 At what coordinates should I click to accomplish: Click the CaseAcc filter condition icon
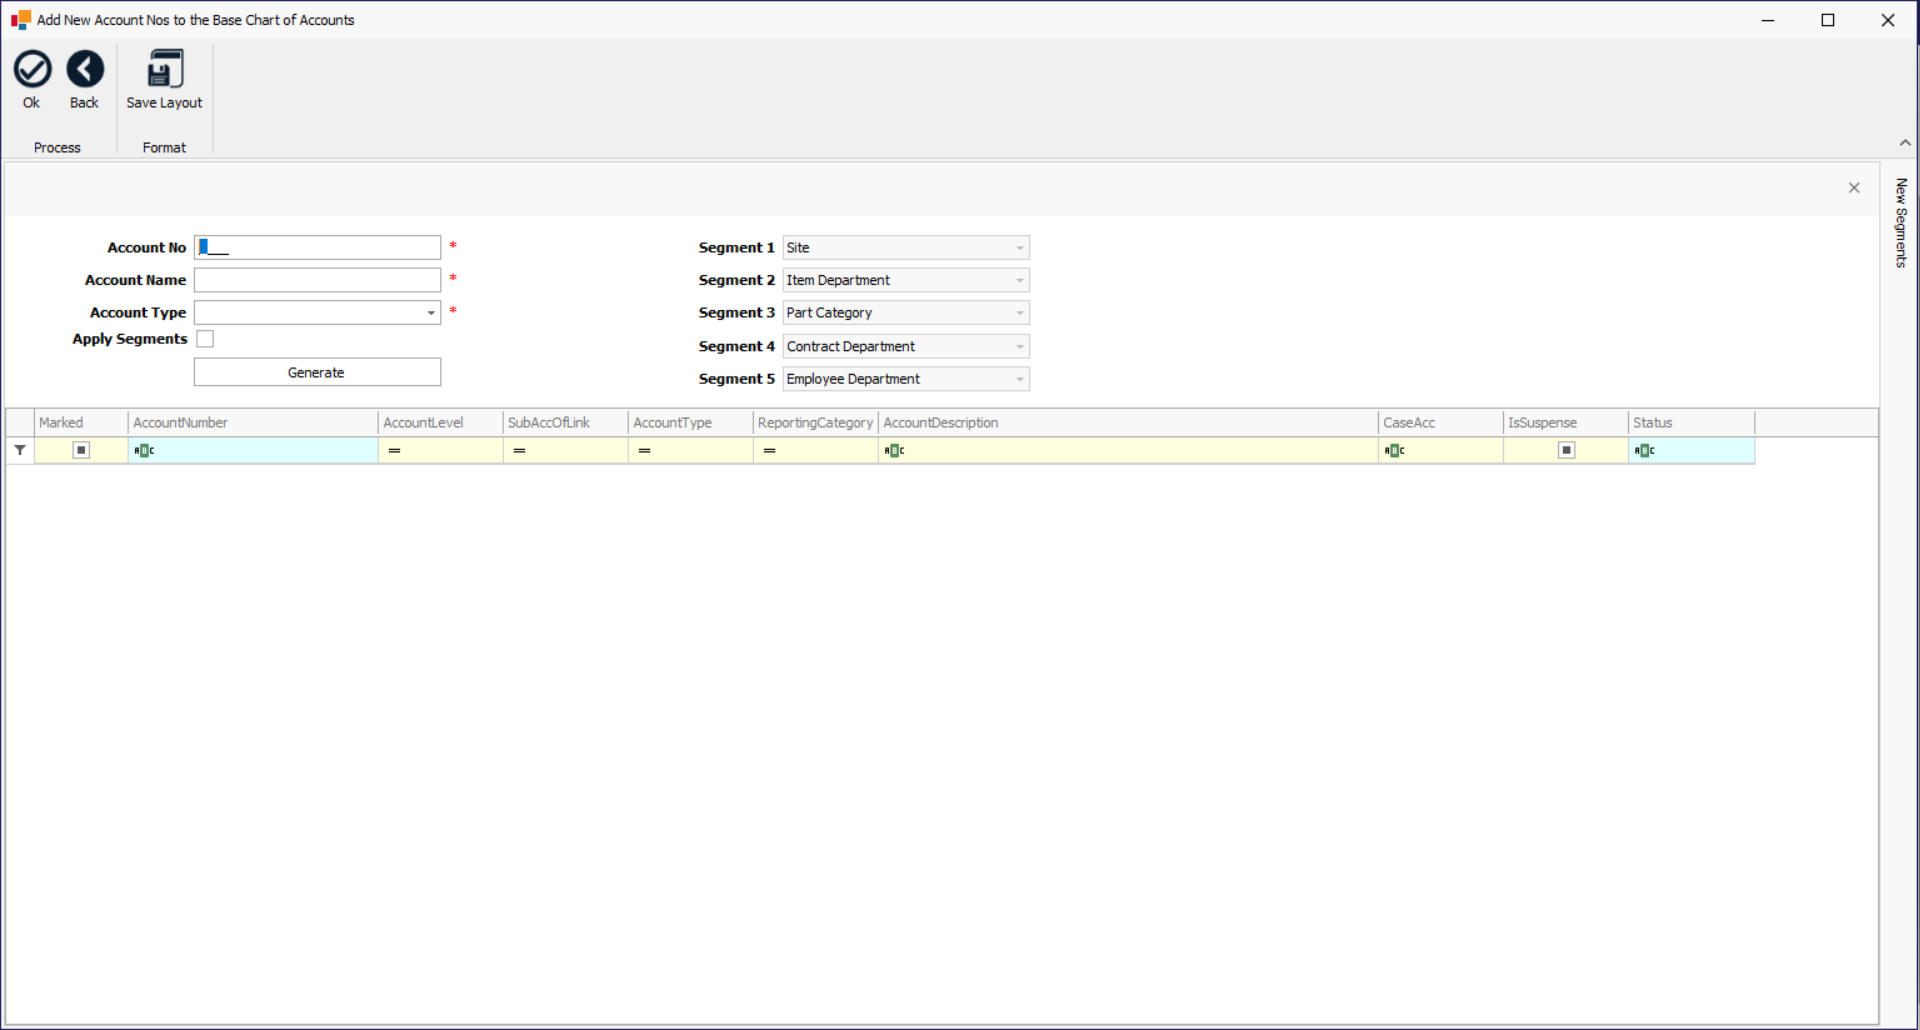click(x=1394, y=451)
